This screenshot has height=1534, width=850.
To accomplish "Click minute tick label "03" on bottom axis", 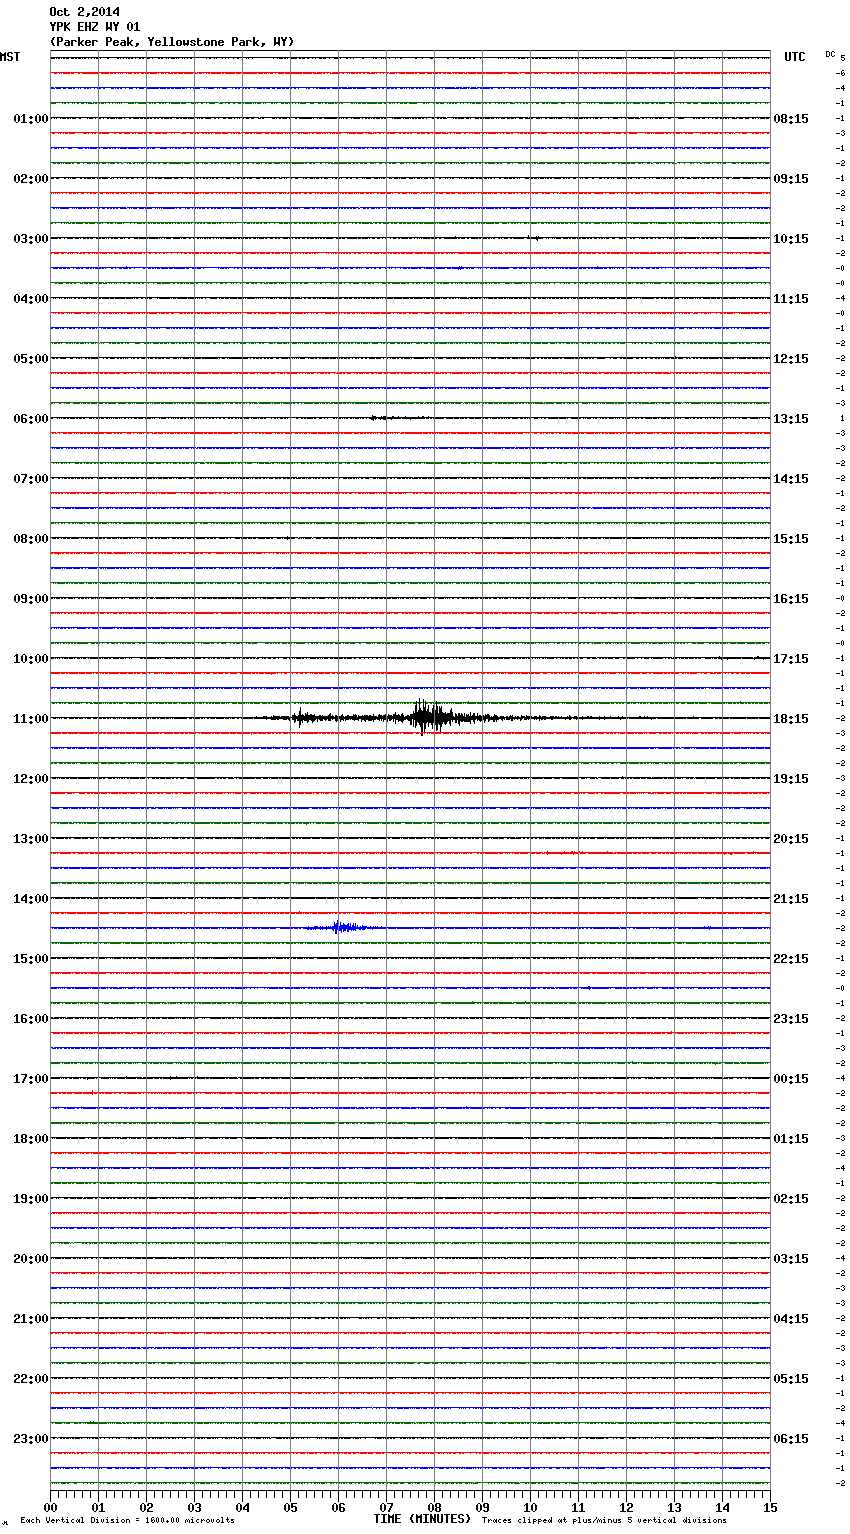I will coord(194,1508).
